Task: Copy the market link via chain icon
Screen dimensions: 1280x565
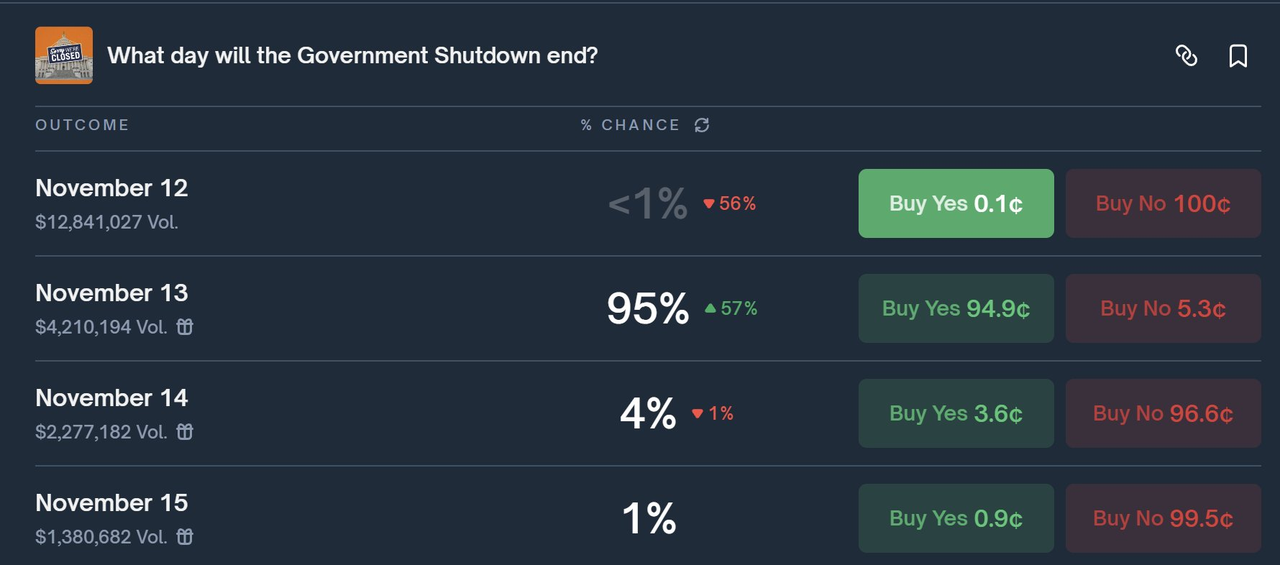Action: click(x=1186, y=56)
